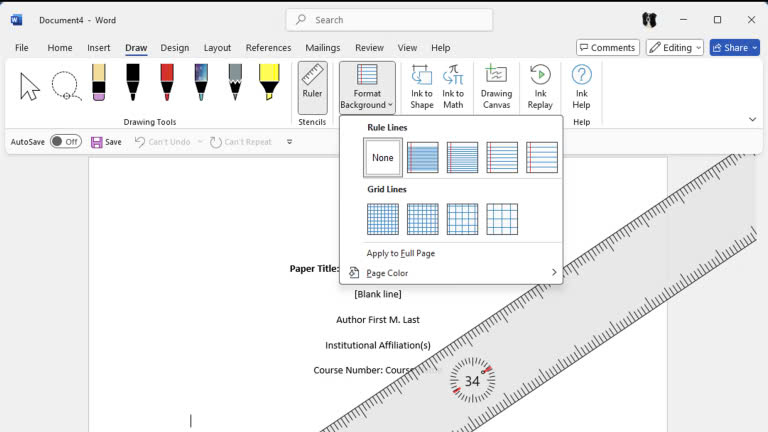
Task: Toggle AutoSave switch
Action: [66, 142]
